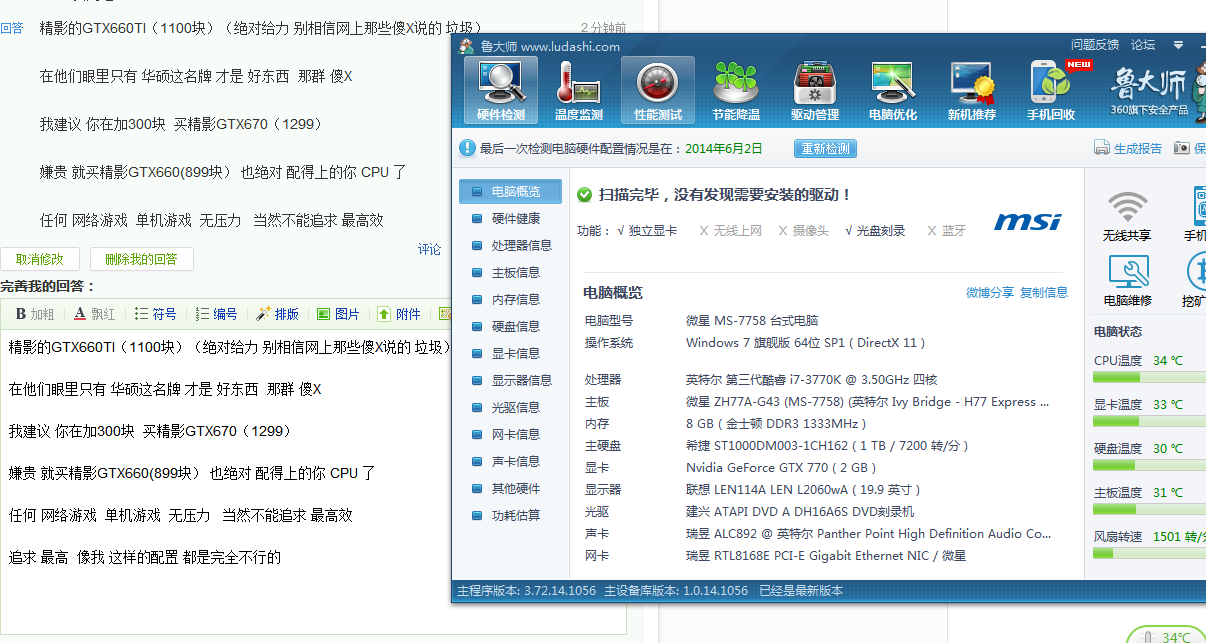Click the 已经是最新版本 status bar text
This screenshot has height=643, width=1206.
click(x=801, y=590)
